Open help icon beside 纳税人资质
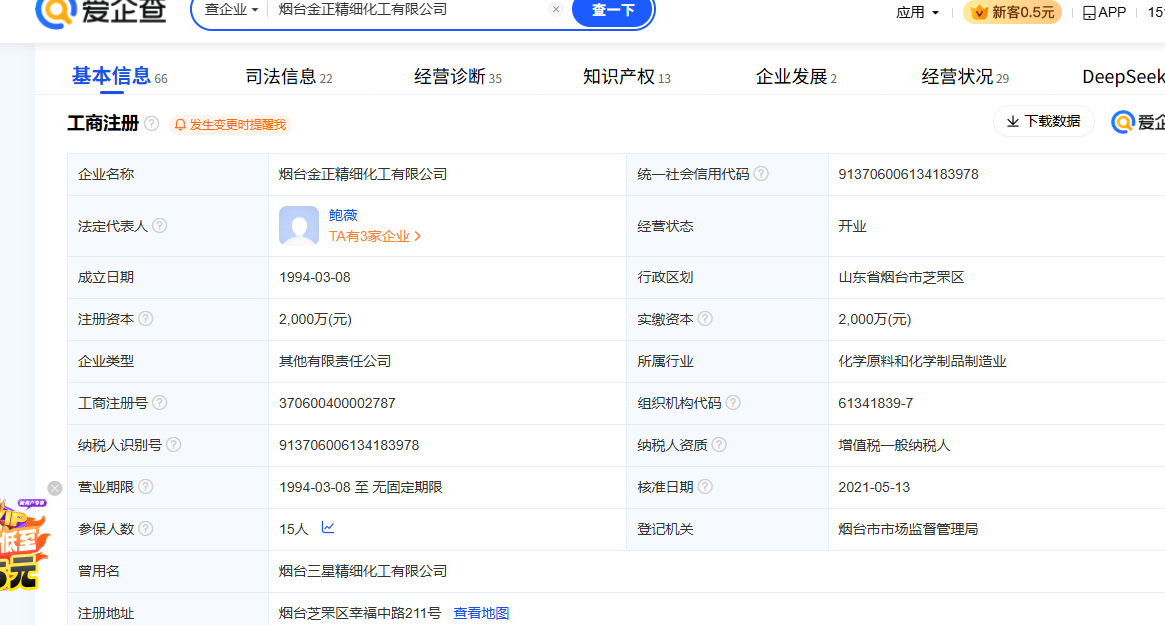Image resolution: width=1165 pixels, height=625 pixels. (x=718, y=444)
